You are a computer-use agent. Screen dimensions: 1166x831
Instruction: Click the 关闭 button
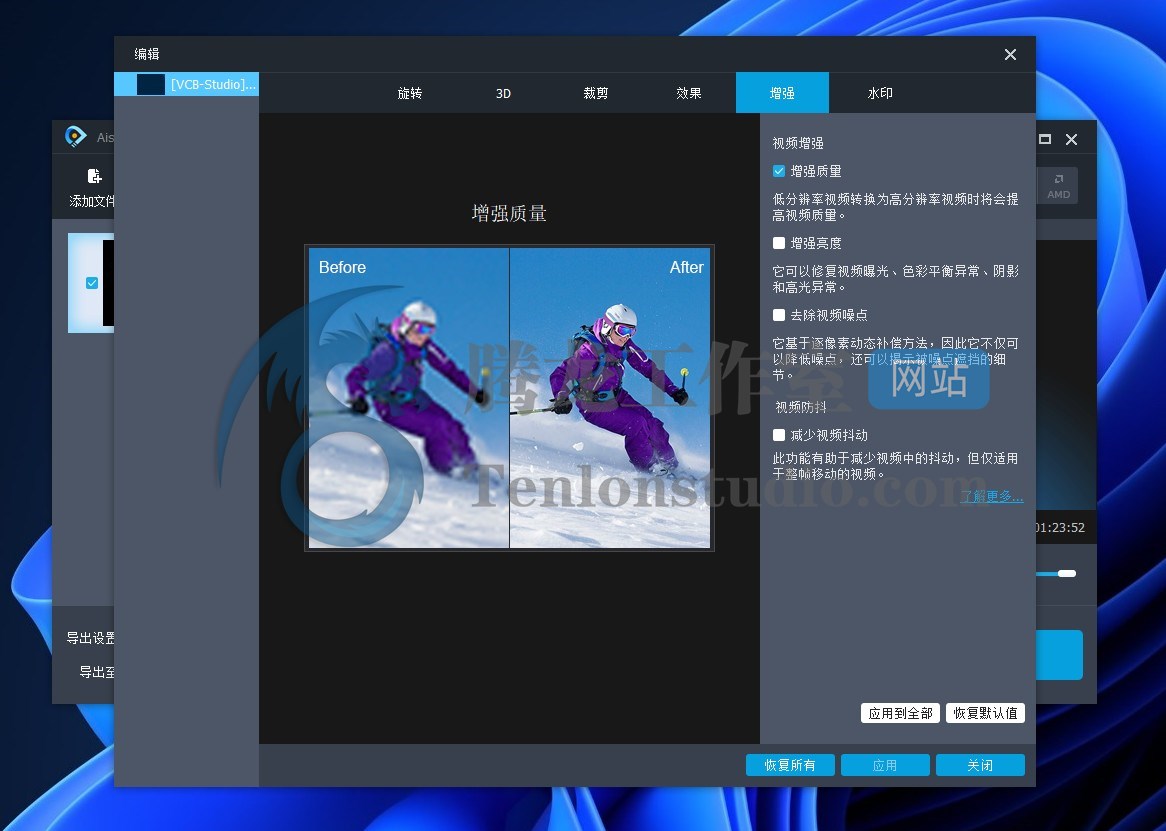click(980, 765)
